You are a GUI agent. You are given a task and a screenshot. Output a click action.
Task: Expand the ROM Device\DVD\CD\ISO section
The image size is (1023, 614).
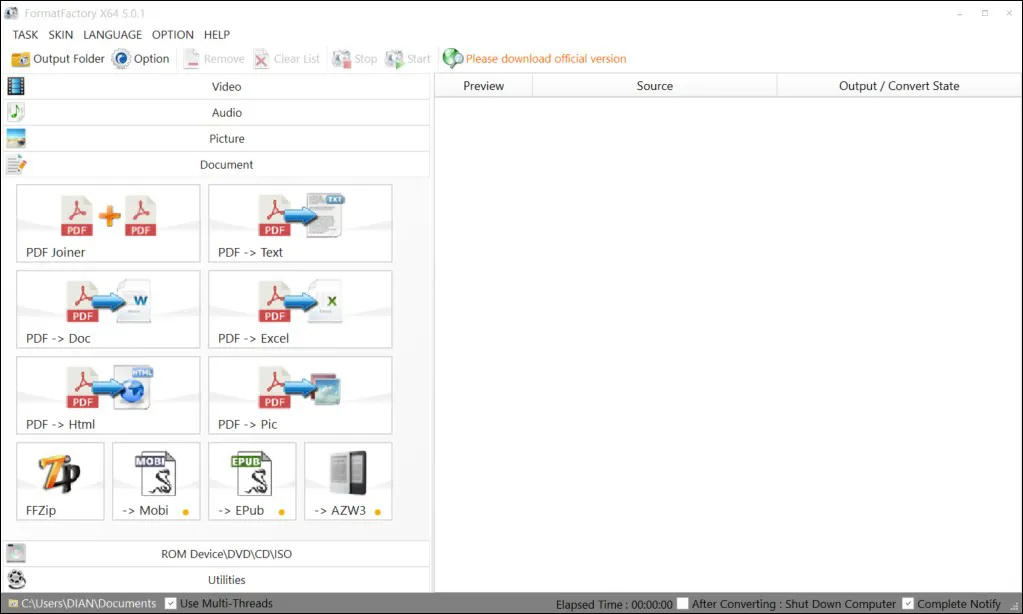coord(226,553)
